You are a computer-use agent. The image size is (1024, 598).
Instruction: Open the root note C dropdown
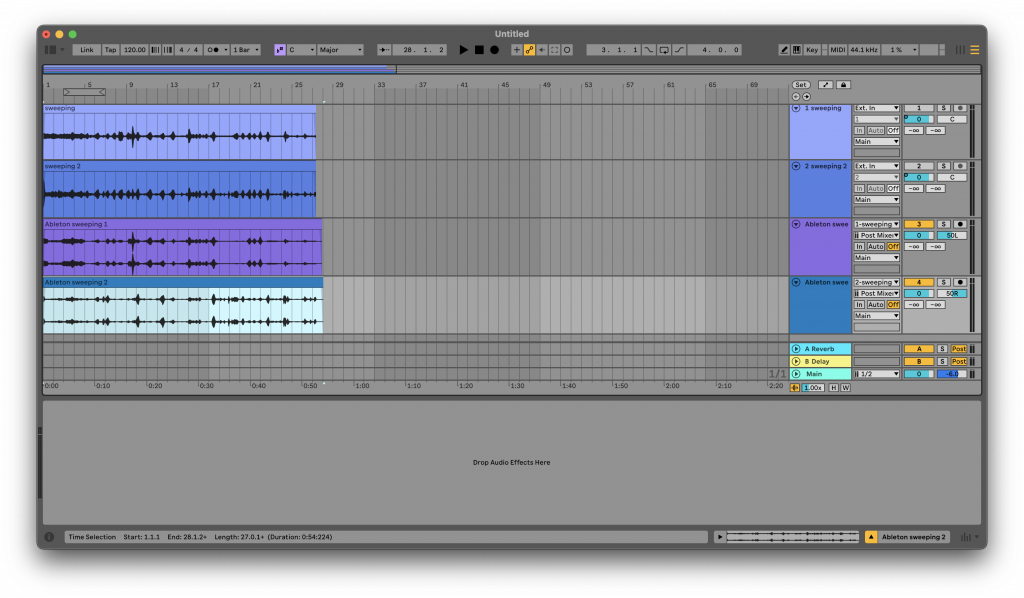[301, 50]
